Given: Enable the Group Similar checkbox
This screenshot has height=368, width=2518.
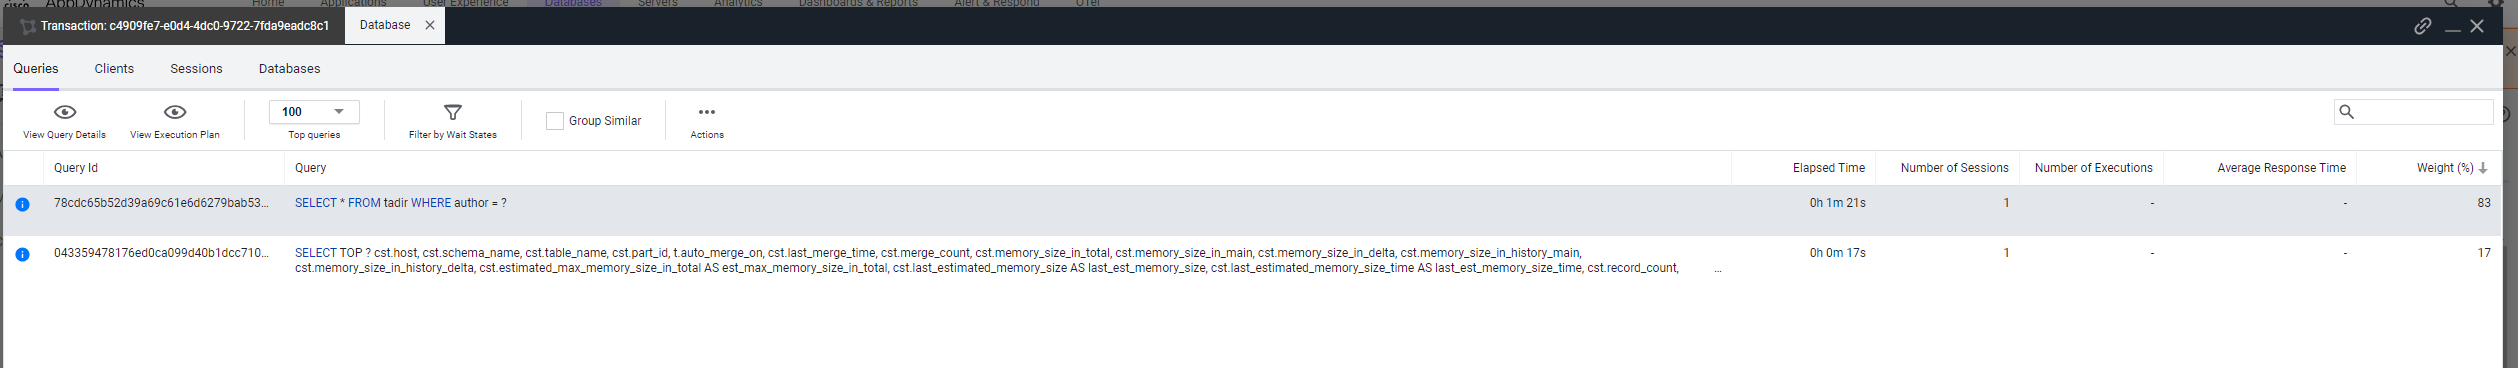Looking at the screenshot, I should (555, 121).
